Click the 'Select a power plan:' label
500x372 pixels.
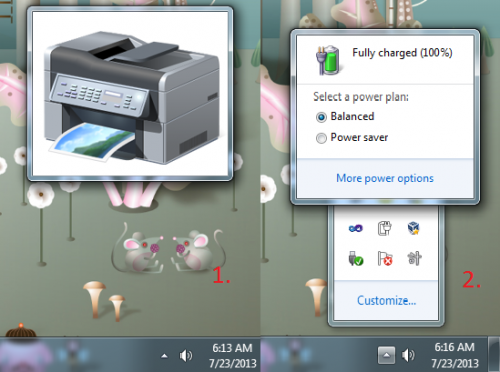(361, 97)
